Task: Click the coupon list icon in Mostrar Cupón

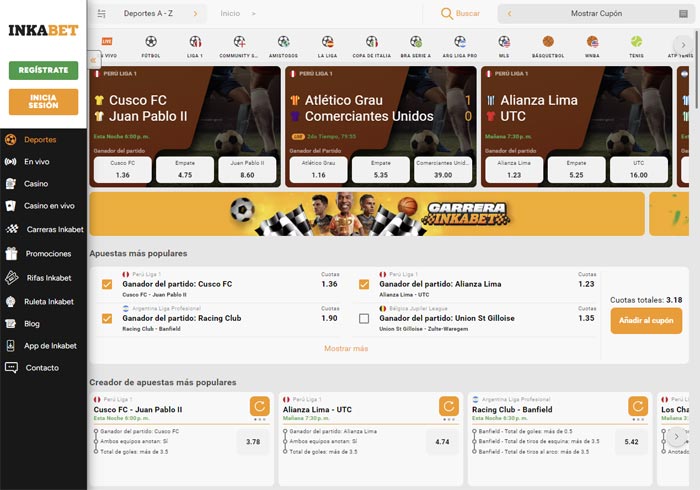Action: (683, 14)
